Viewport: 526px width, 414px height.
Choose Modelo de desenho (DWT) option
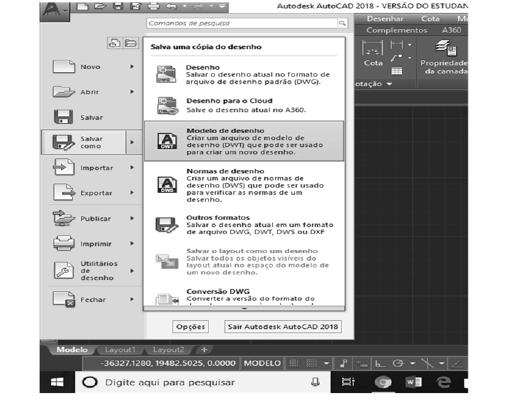point(244,141)
